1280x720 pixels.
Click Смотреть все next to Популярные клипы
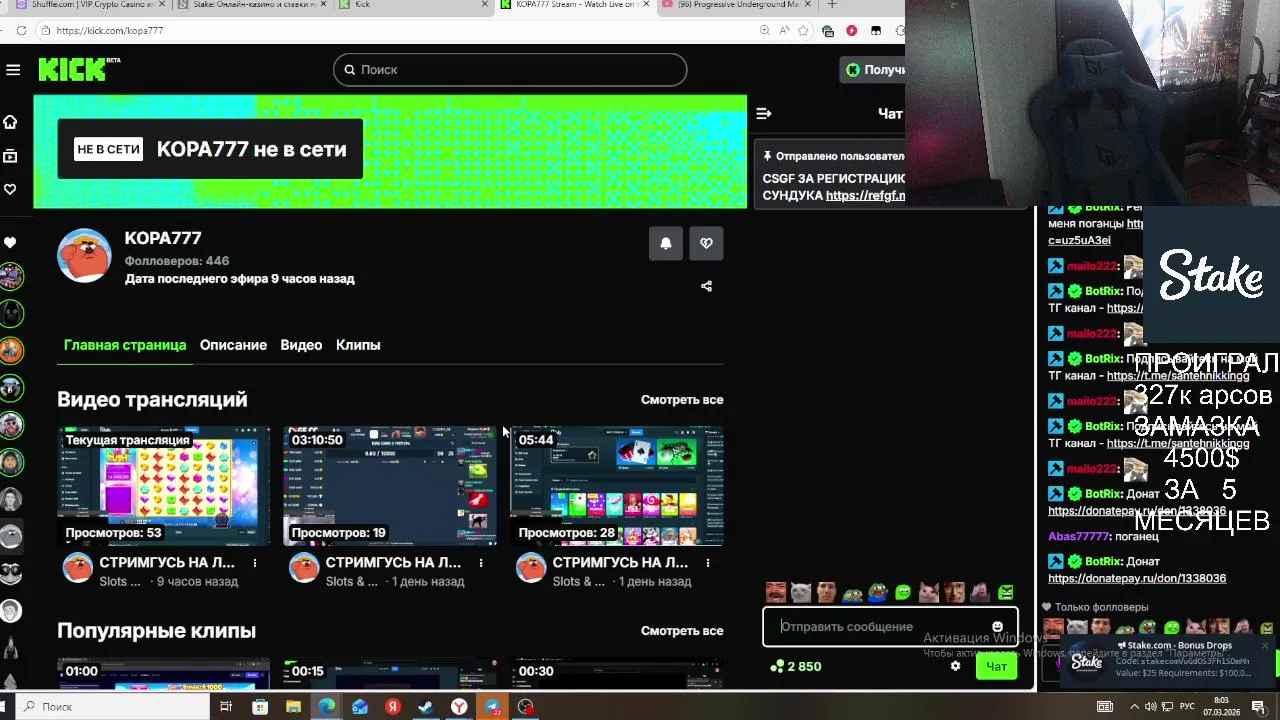coord(682,631)
